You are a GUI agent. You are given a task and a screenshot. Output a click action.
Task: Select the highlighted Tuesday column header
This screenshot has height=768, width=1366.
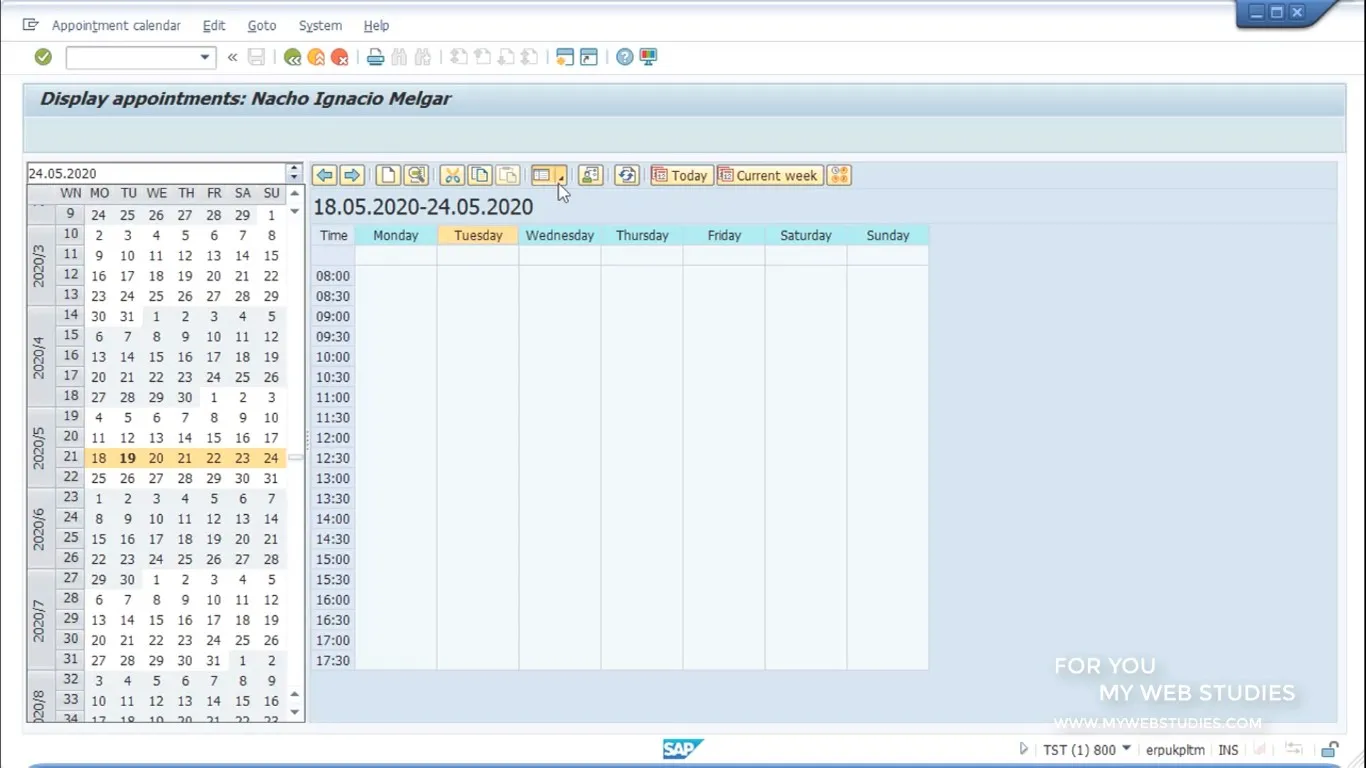[x=478, y=235]
